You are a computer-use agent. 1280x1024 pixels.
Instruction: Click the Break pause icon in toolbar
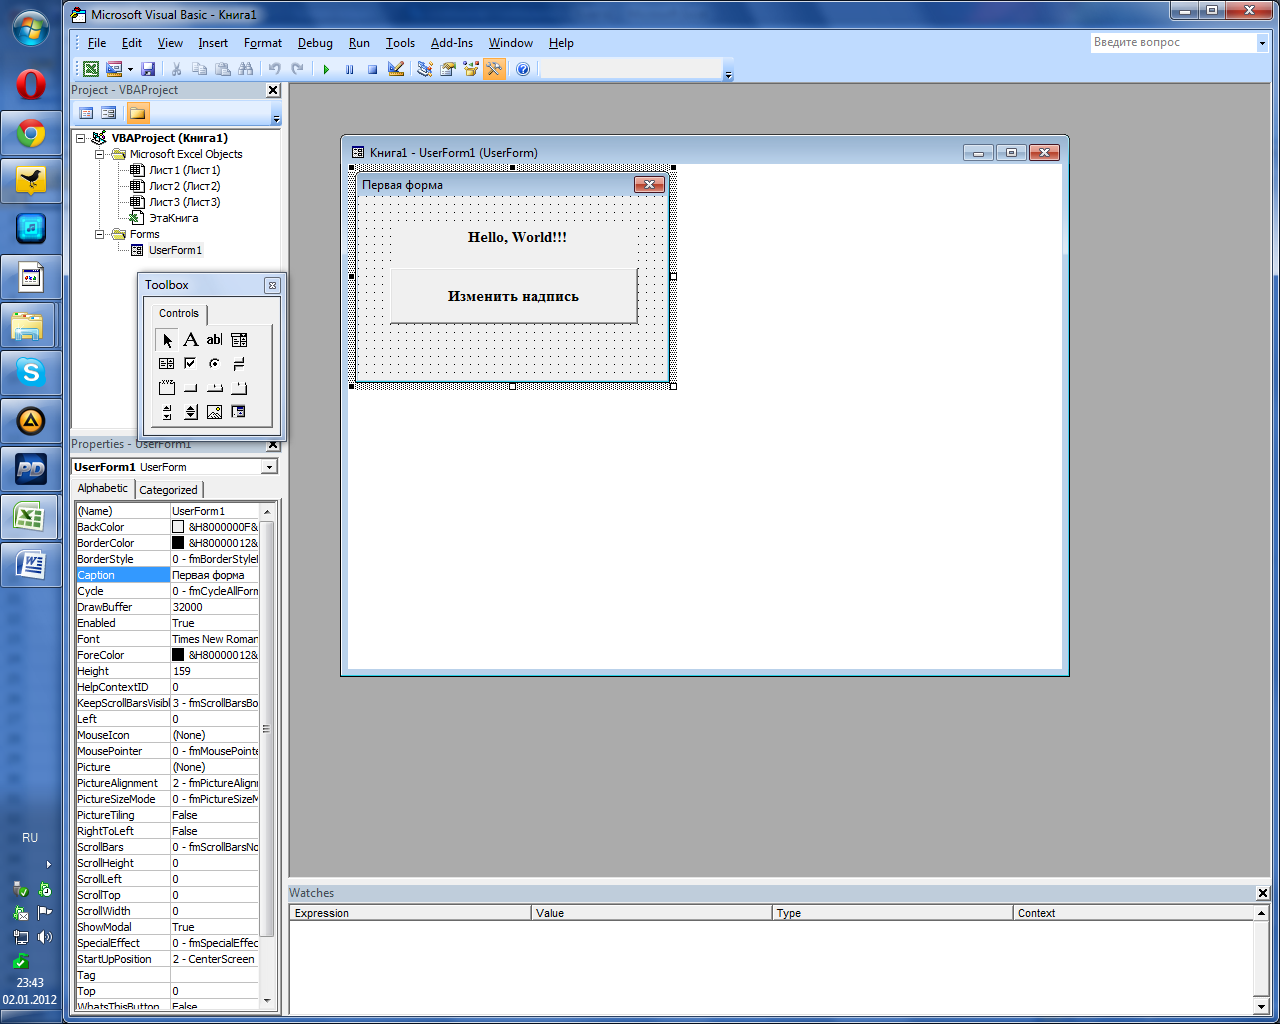pos(349,69)
